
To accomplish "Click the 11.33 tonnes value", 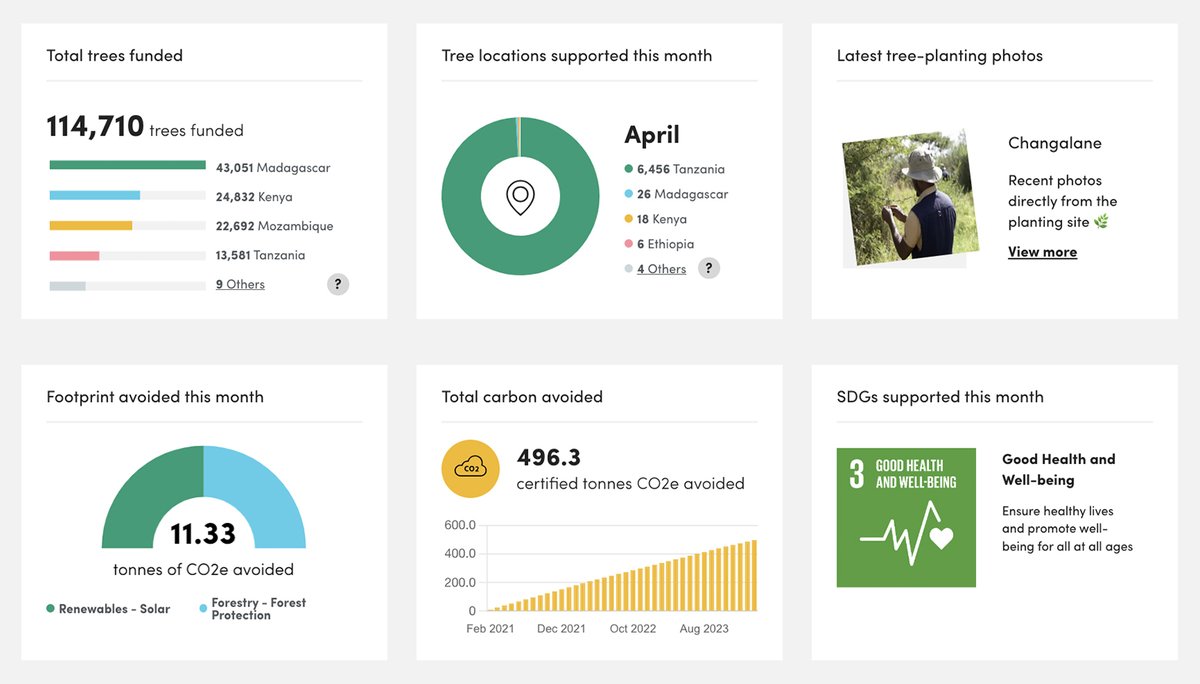I will pyautogui.click(x=203, y=534).
